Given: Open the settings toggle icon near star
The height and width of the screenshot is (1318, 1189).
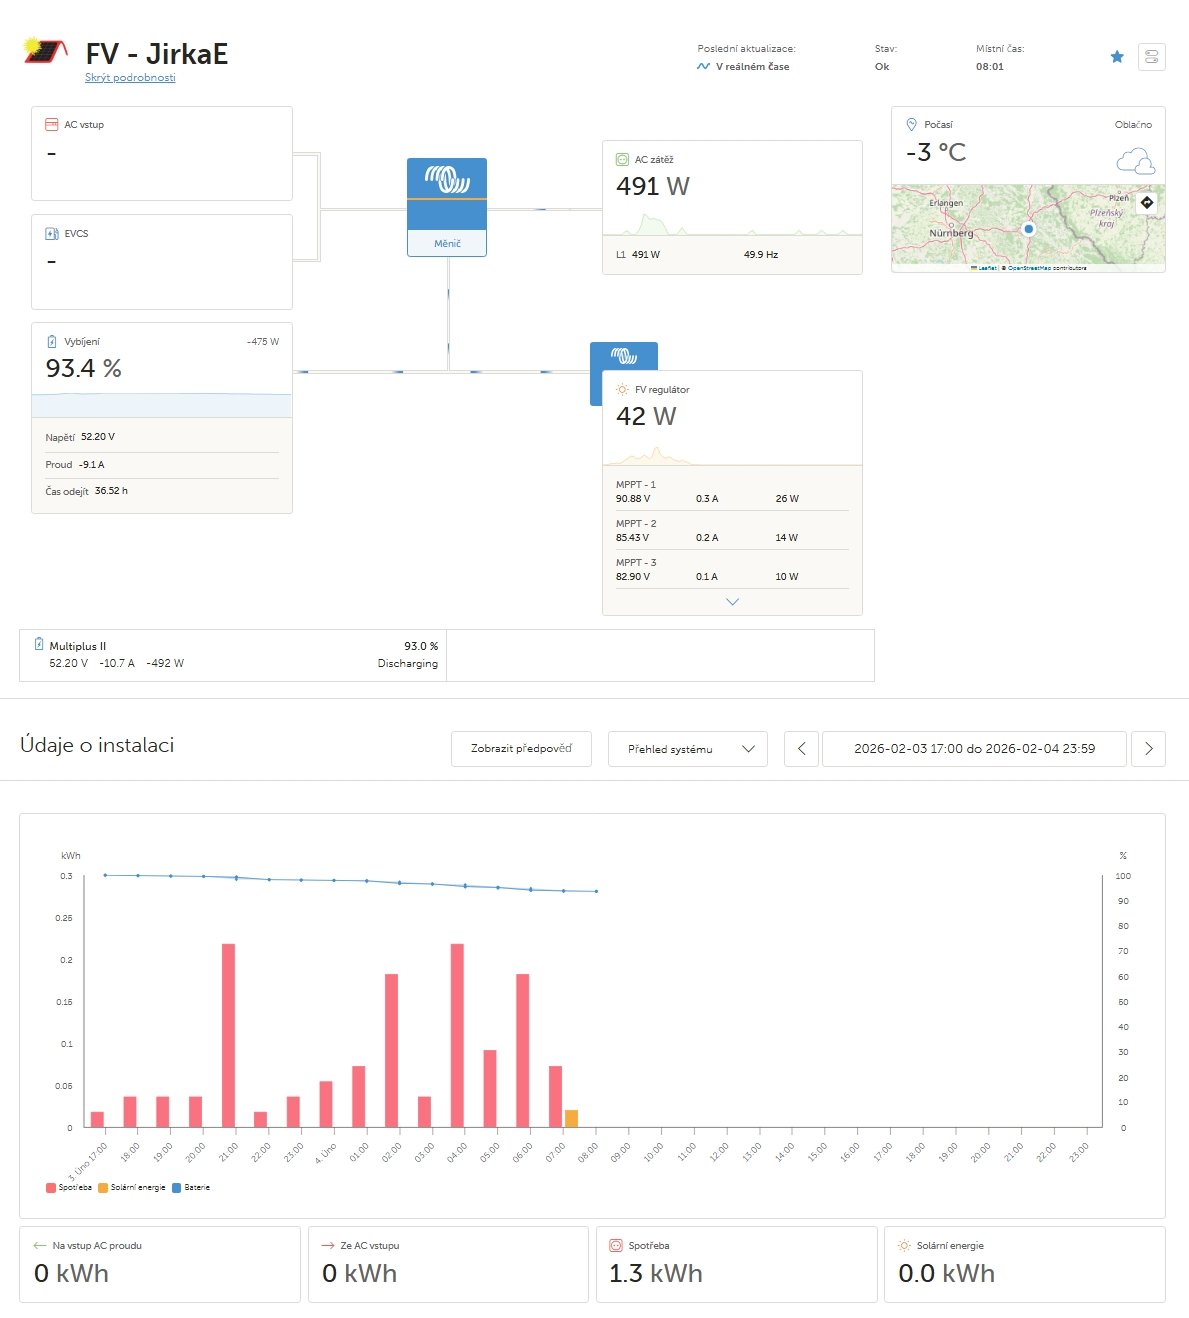Looking at the screenshot, I should [x=1151, y=57].
